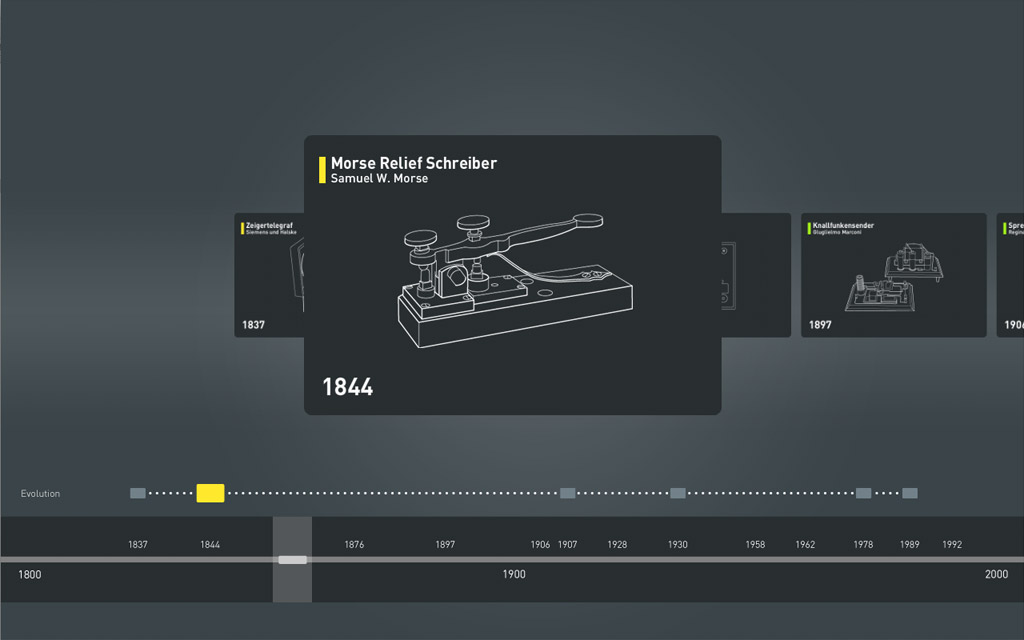Image resolution: width=1024 pixels, height=640 pixels.
Task: Jump to timeline year label 1897
Action: coord(445,544)
